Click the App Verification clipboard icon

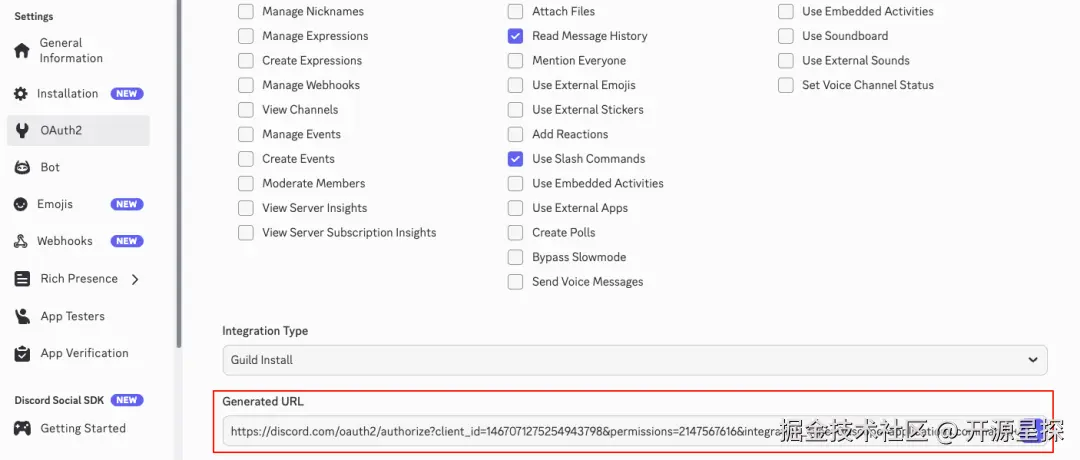click(23, 353)
